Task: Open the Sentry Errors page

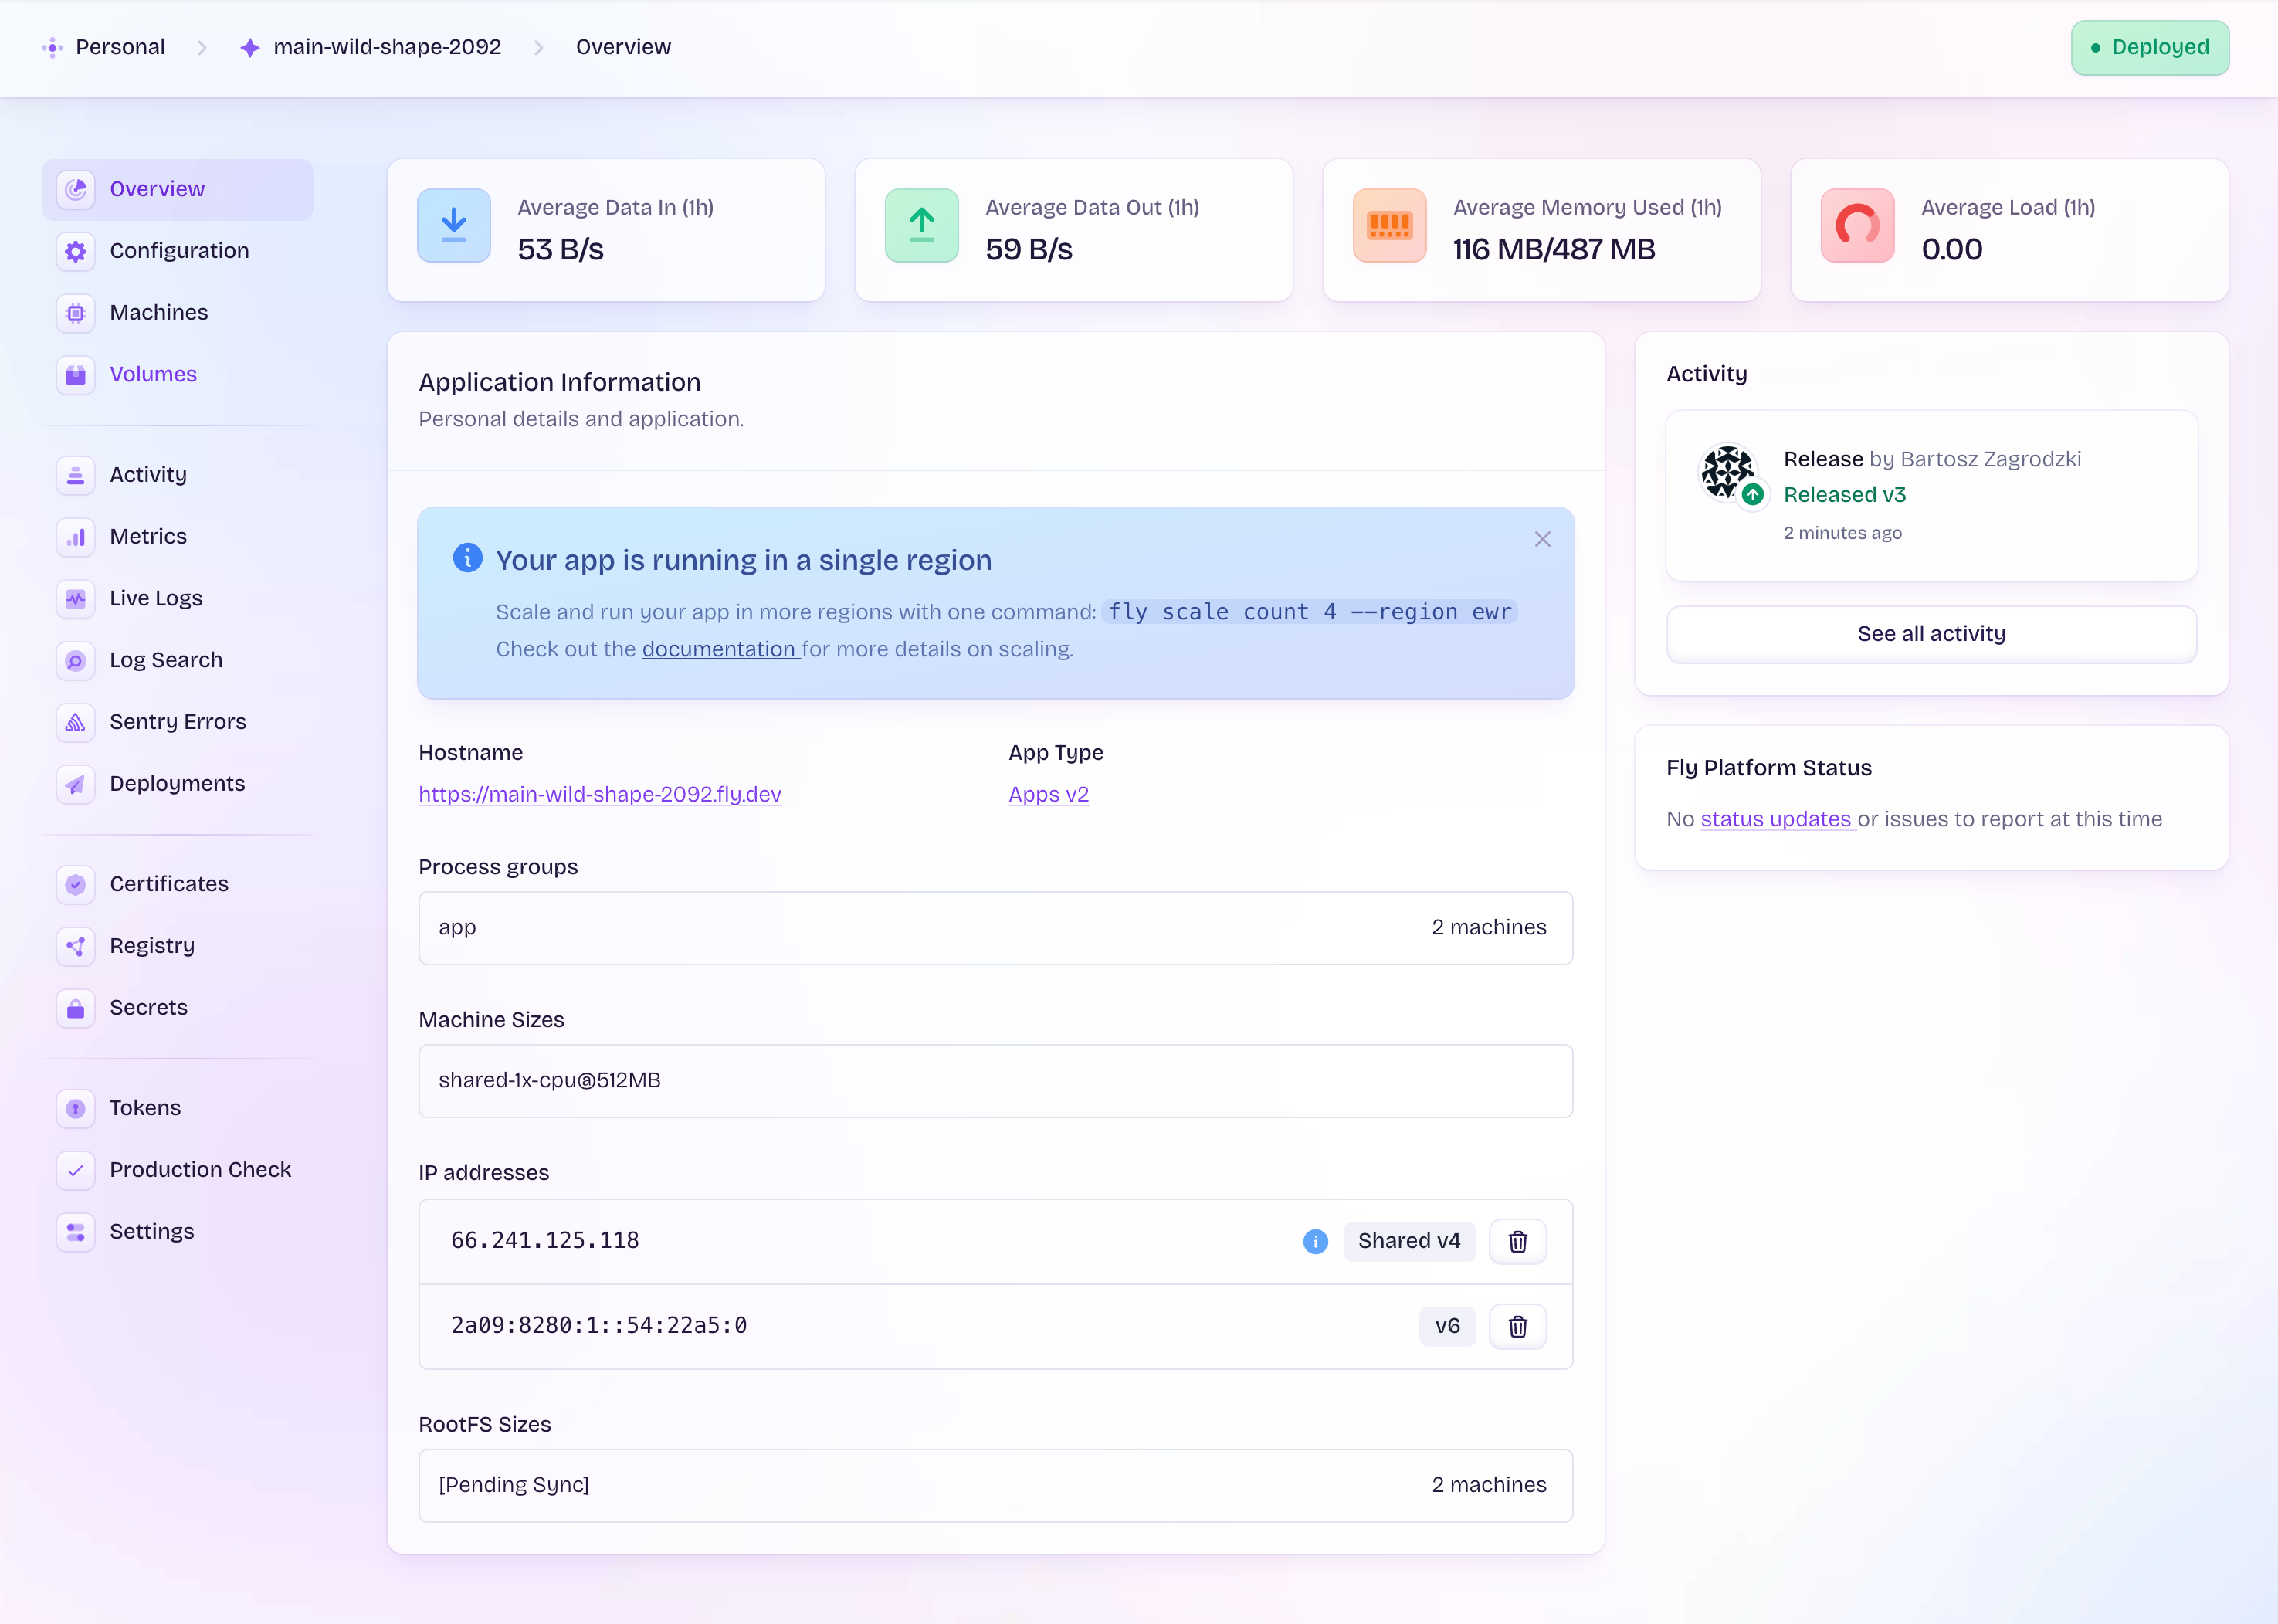Action: click(177, 722)
